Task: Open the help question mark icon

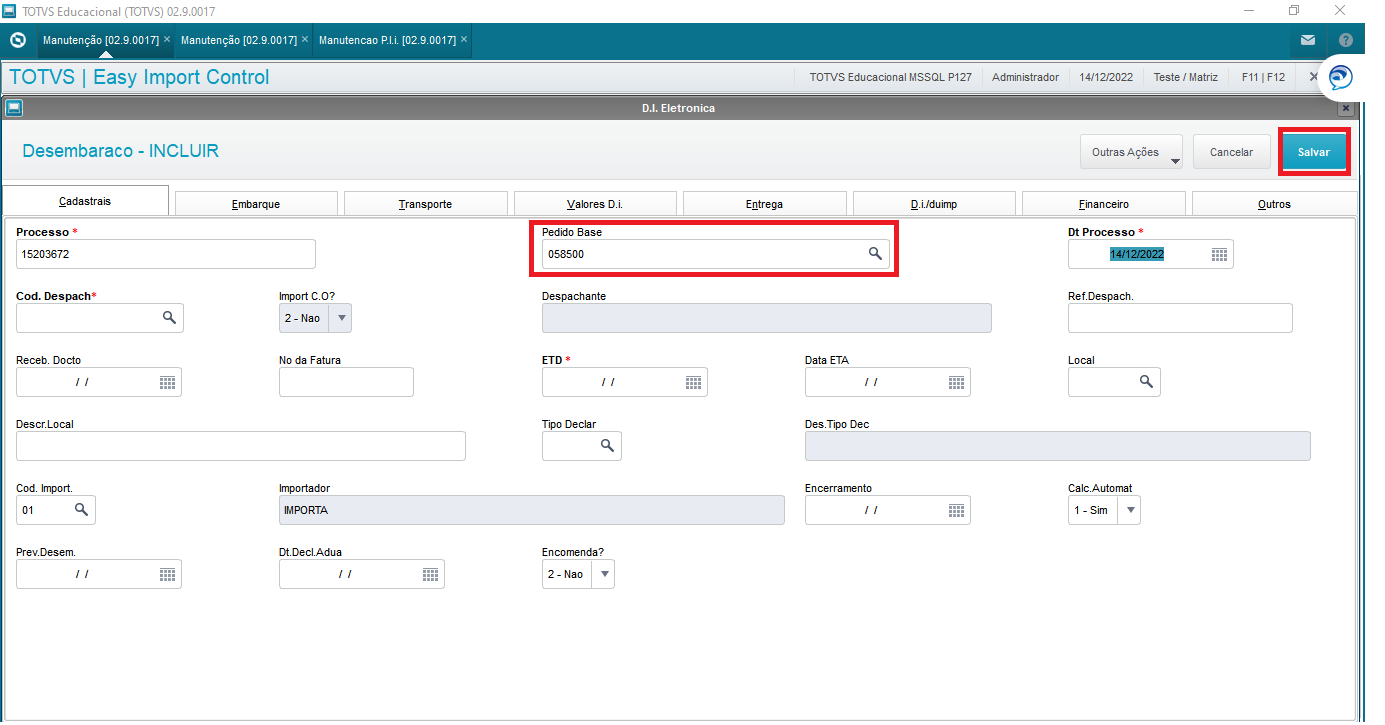Action: click(x=1346, y=40)
